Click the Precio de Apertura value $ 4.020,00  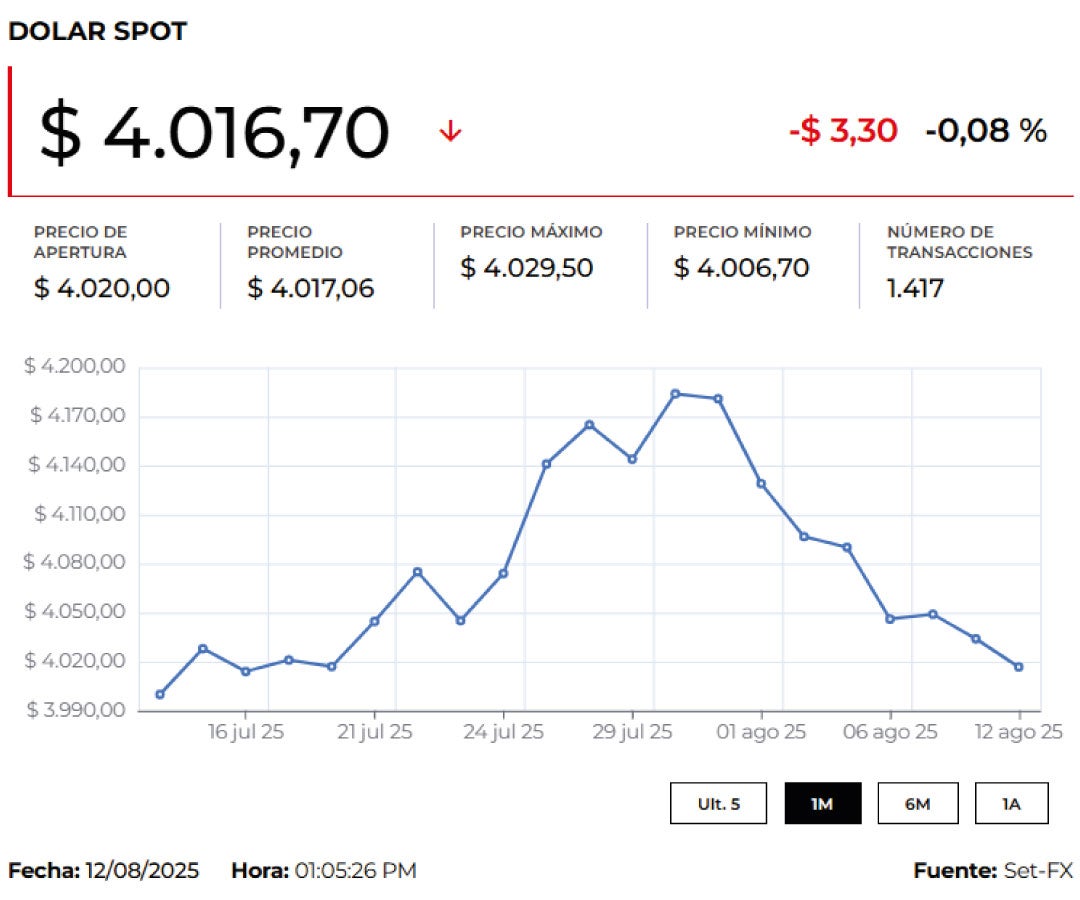(102, 289)
